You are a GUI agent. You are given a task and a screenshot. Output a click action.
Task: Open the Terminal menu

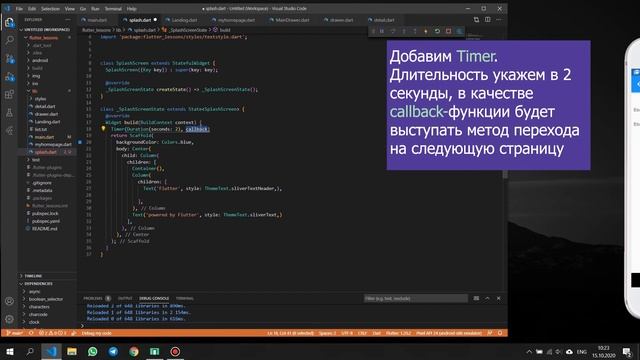click(x=113, y=9)
